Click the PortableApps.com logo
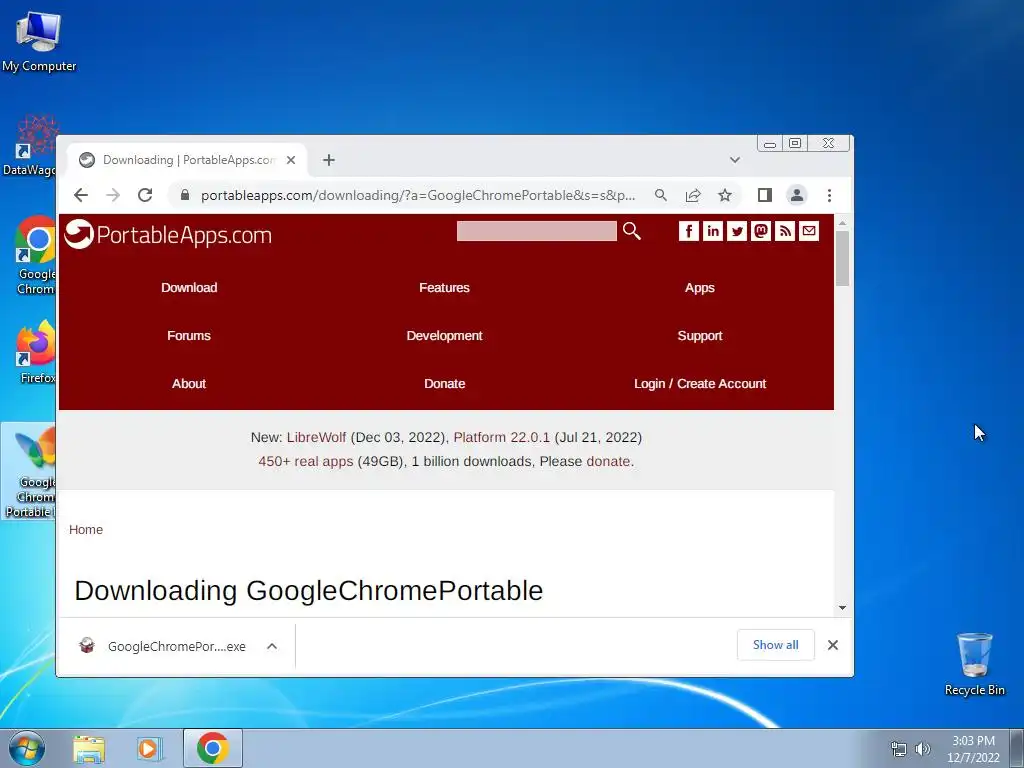The image size is (1024, 768). (168, 234)
